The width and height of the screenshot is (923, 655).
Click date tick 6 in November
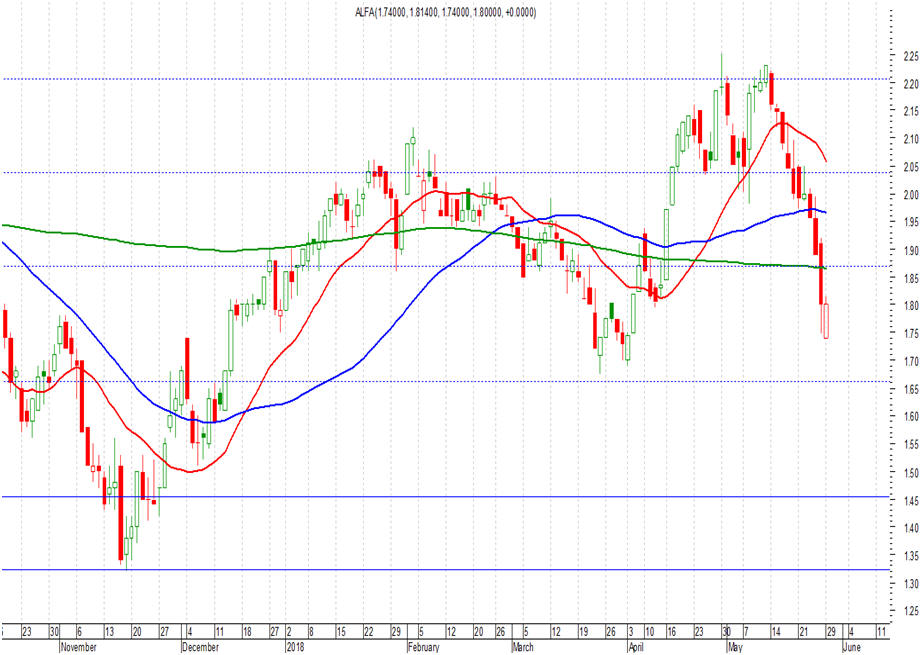79,632
